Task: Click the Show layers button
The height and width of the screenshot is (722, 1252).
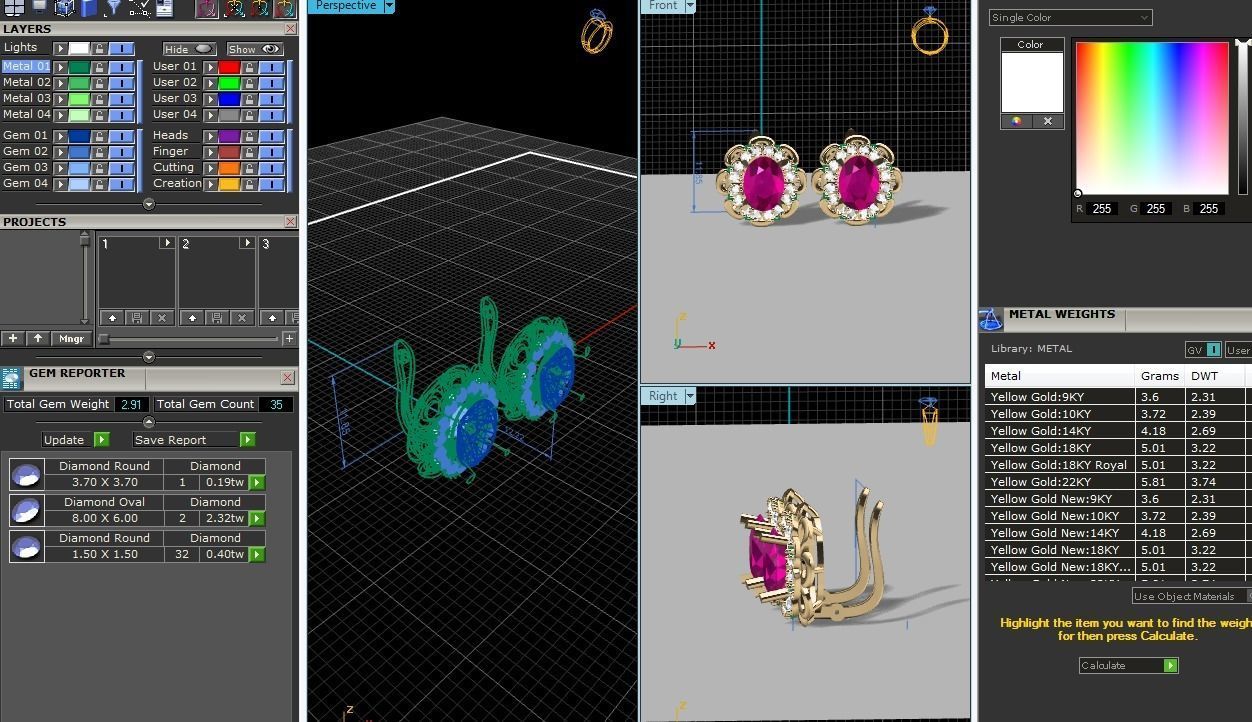Action: 254,48
